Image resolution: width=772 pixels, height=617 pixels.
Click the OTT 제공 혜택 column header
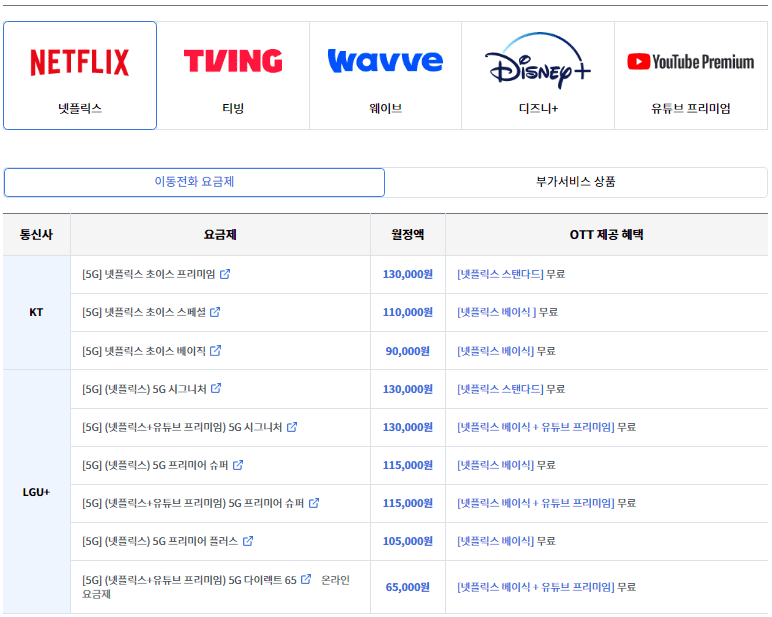click(x=607, y=234)
